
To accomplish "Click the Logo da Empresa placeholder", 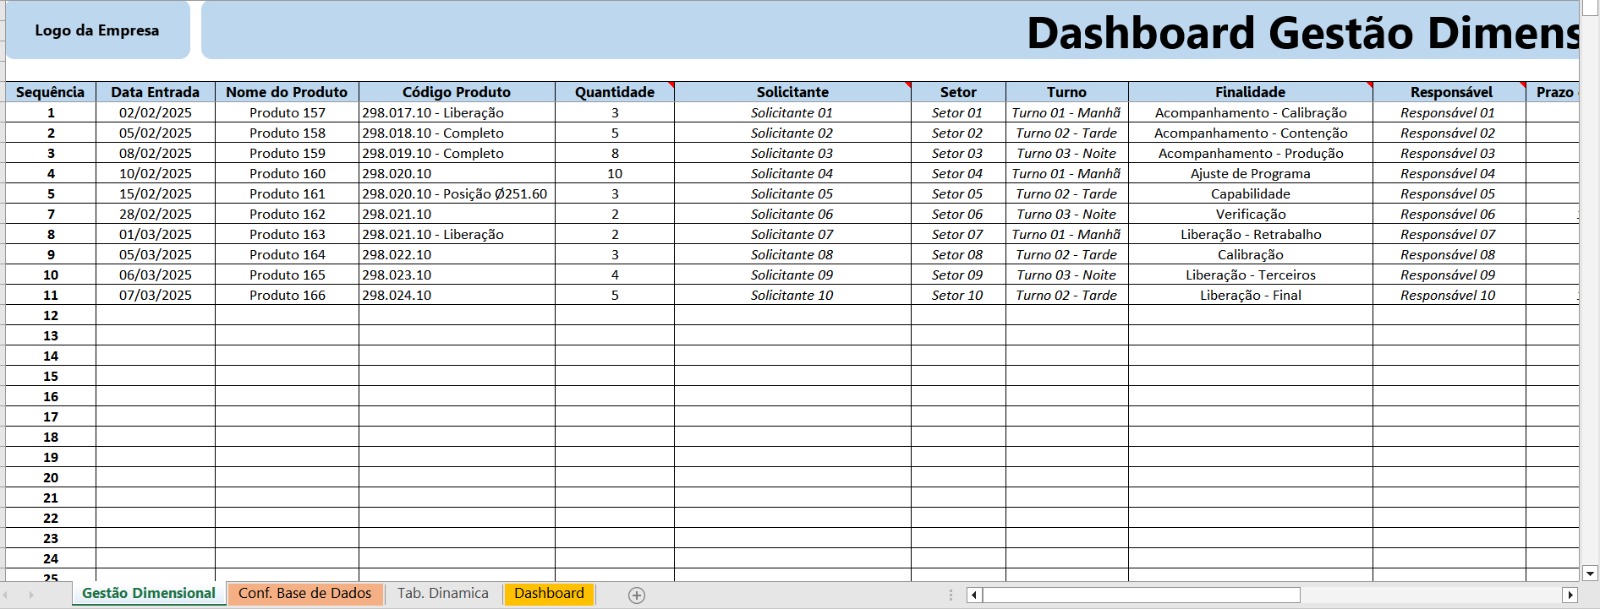I will coord(97,31).
